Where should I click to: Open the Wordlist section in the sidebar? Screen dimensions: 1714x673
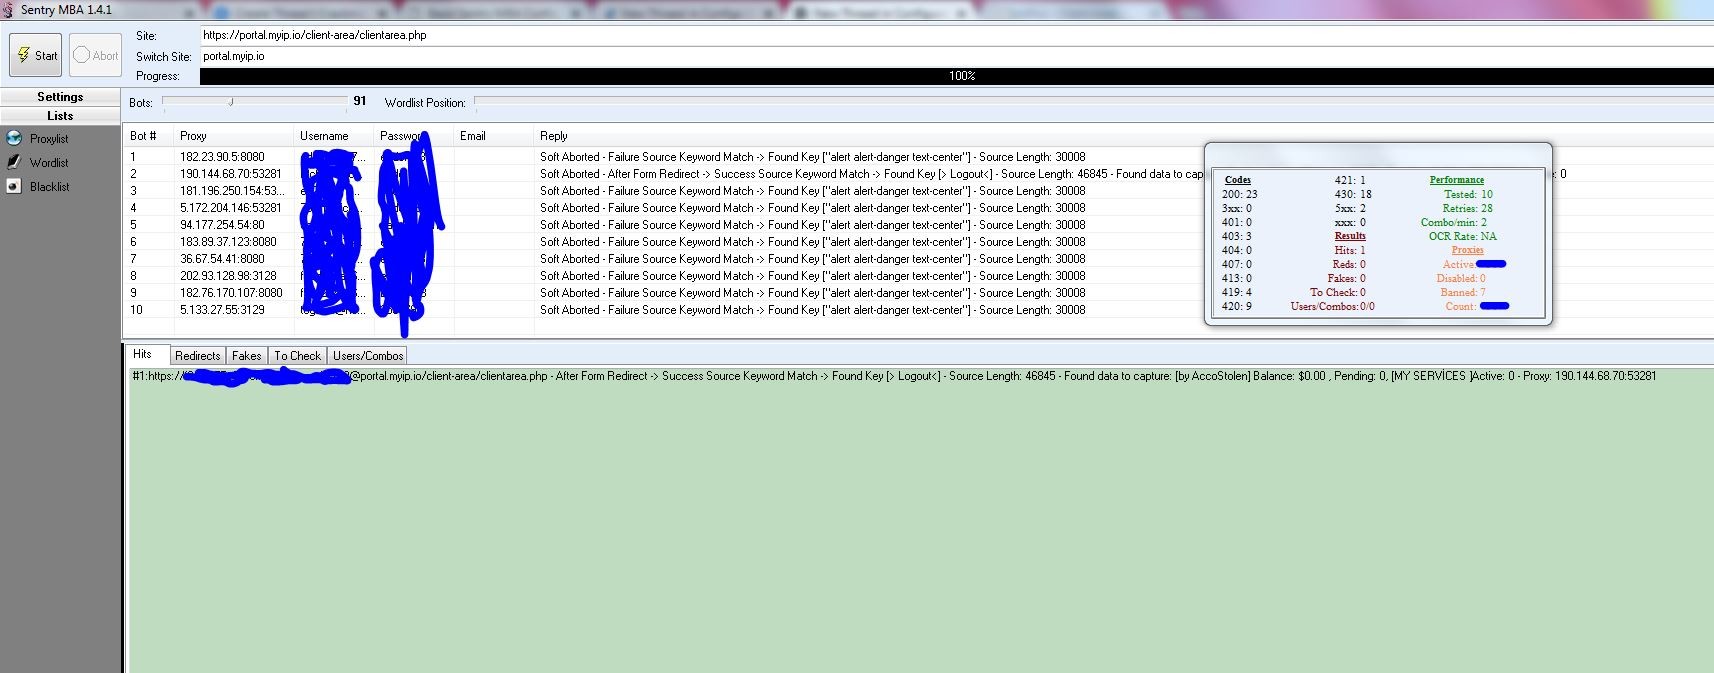coord(49,163)
